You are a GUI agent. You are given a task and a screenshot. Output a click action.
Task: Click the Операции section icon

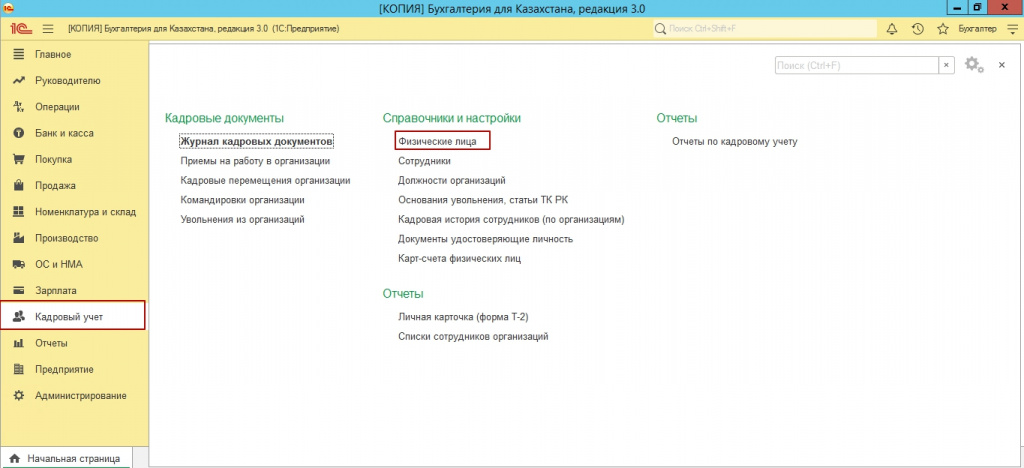(x=19, y=107)
